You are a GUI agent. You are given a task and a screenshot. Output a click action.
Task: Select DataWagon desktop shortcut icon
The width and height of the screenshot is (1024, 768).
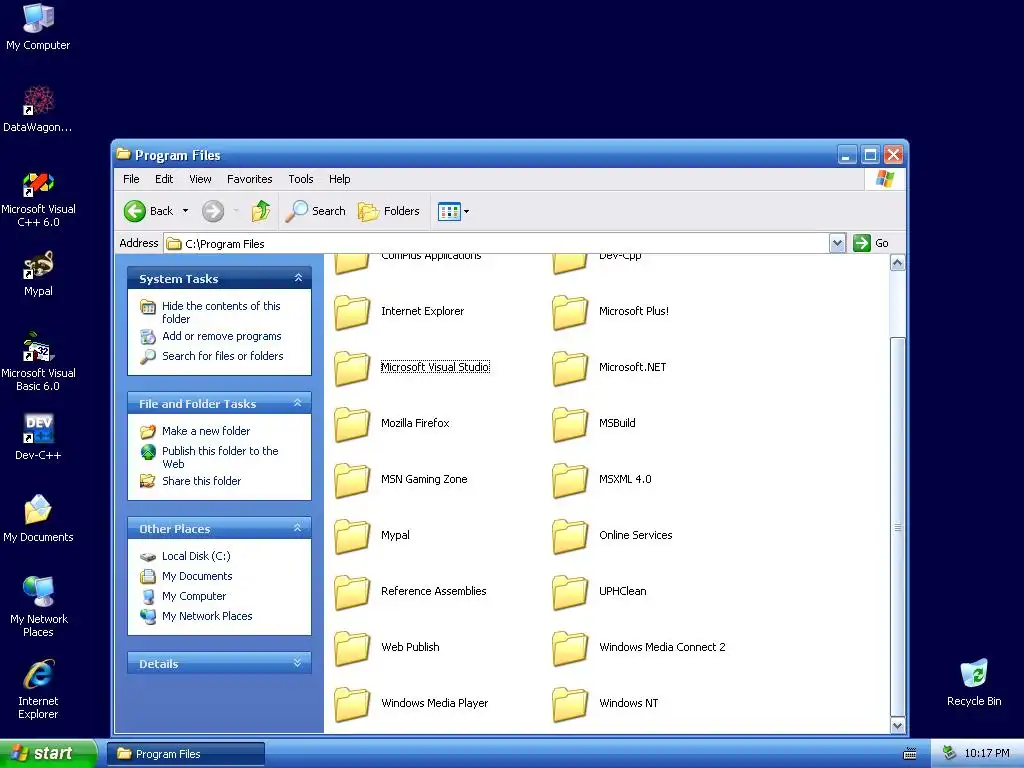click(39, 102)
